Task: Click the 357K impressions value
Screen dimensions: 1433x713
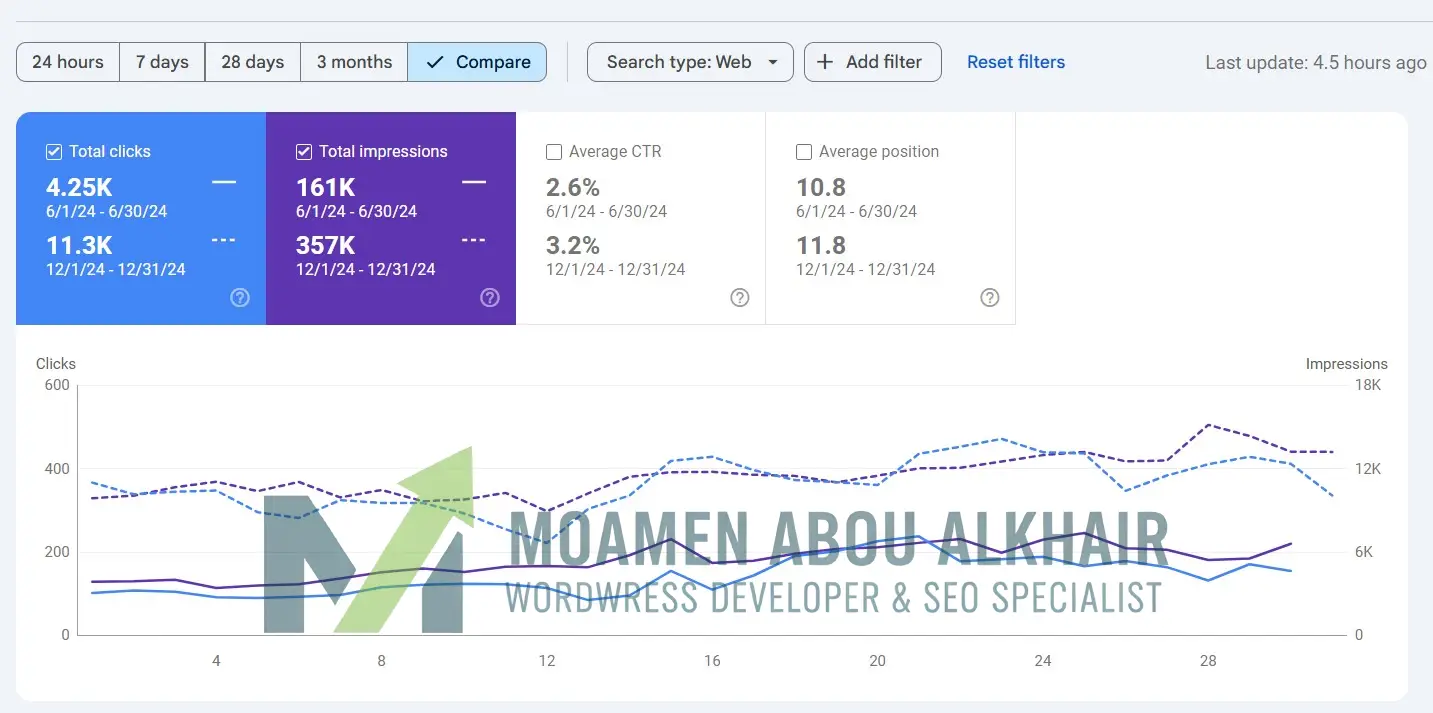Action: click(x=325, y=245)
